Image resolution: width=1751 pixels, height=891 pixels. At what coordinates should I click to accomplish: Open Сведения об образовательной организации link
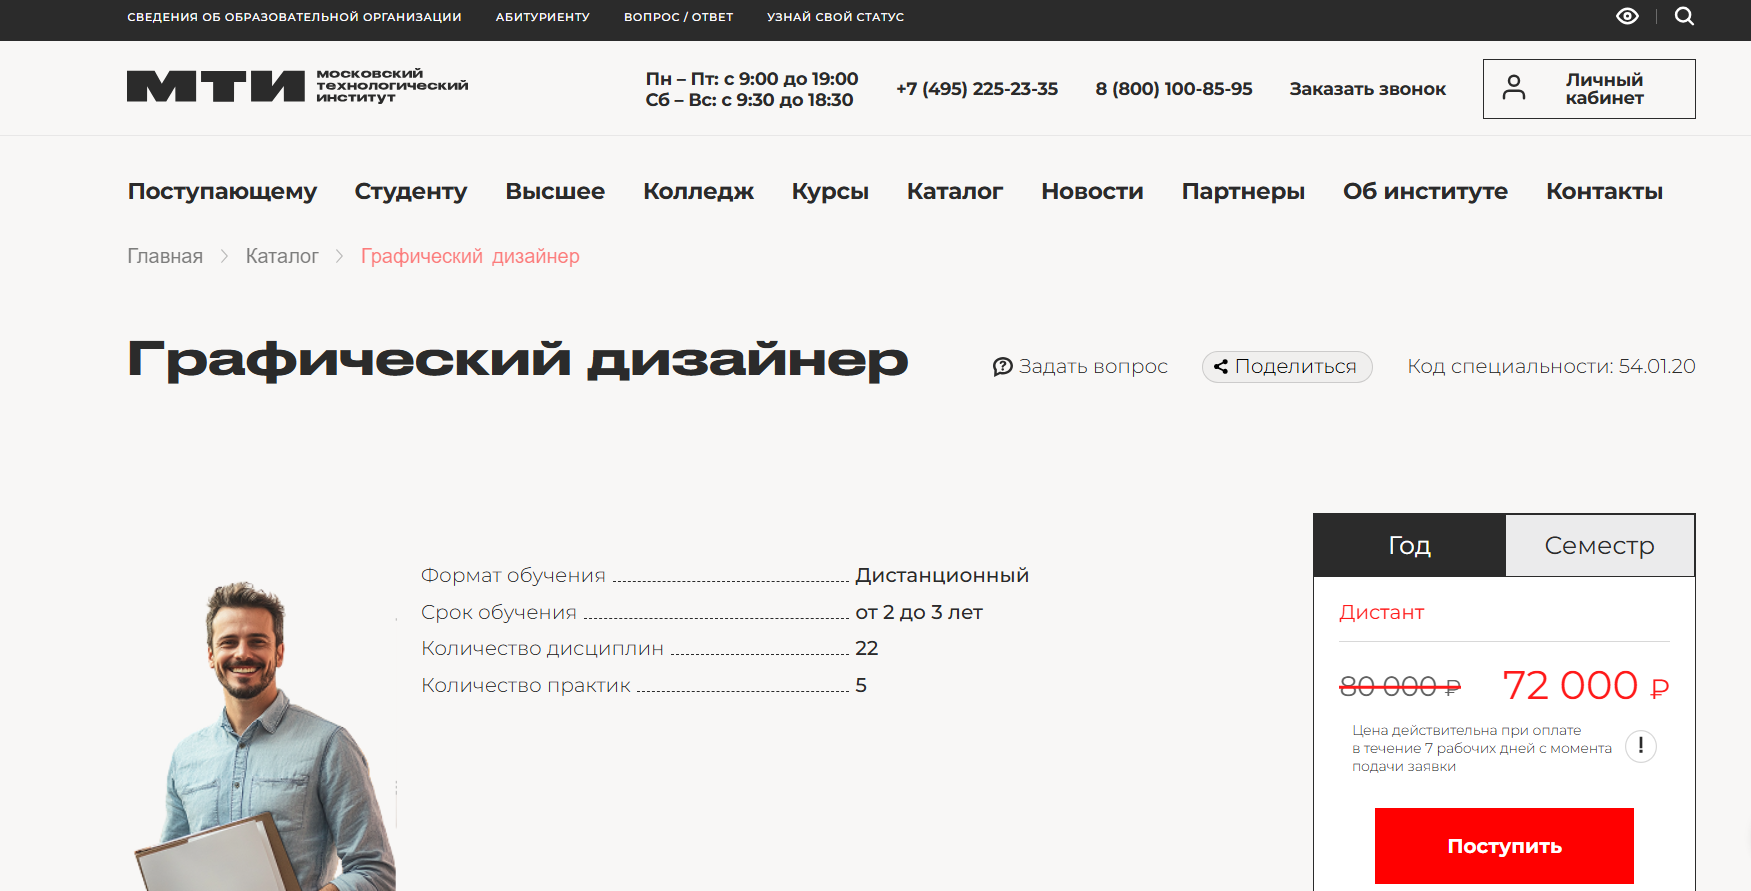294,17
